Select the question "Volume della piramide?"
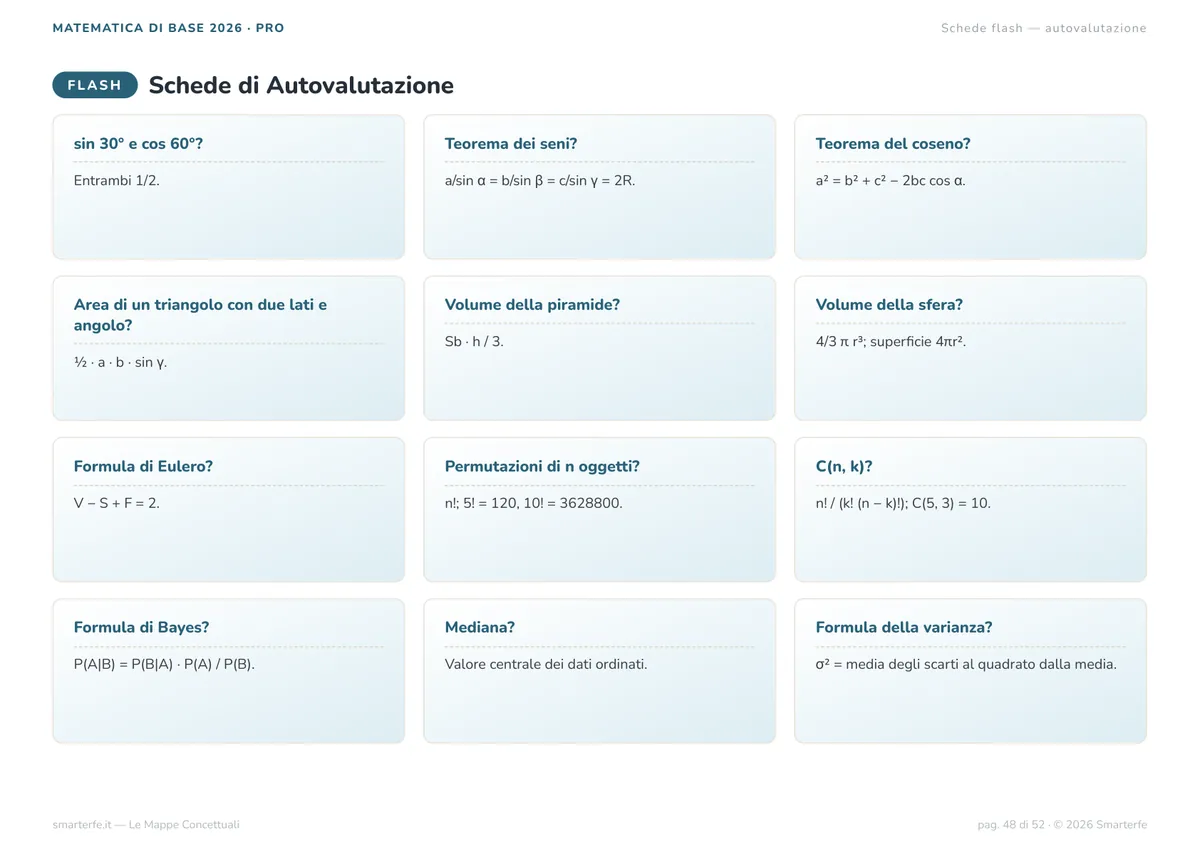Image resolution: width=1200 pixels, height=849 pixels. tap(532, 304)
